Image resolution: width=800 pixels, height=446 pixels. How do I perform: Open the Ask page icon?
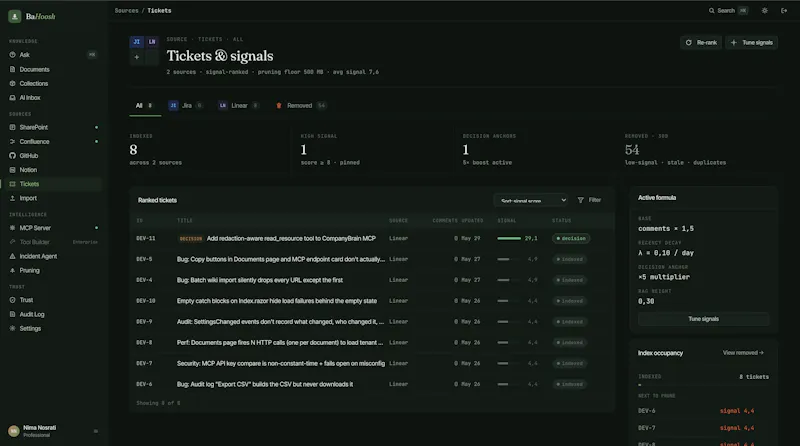[12, 55]
